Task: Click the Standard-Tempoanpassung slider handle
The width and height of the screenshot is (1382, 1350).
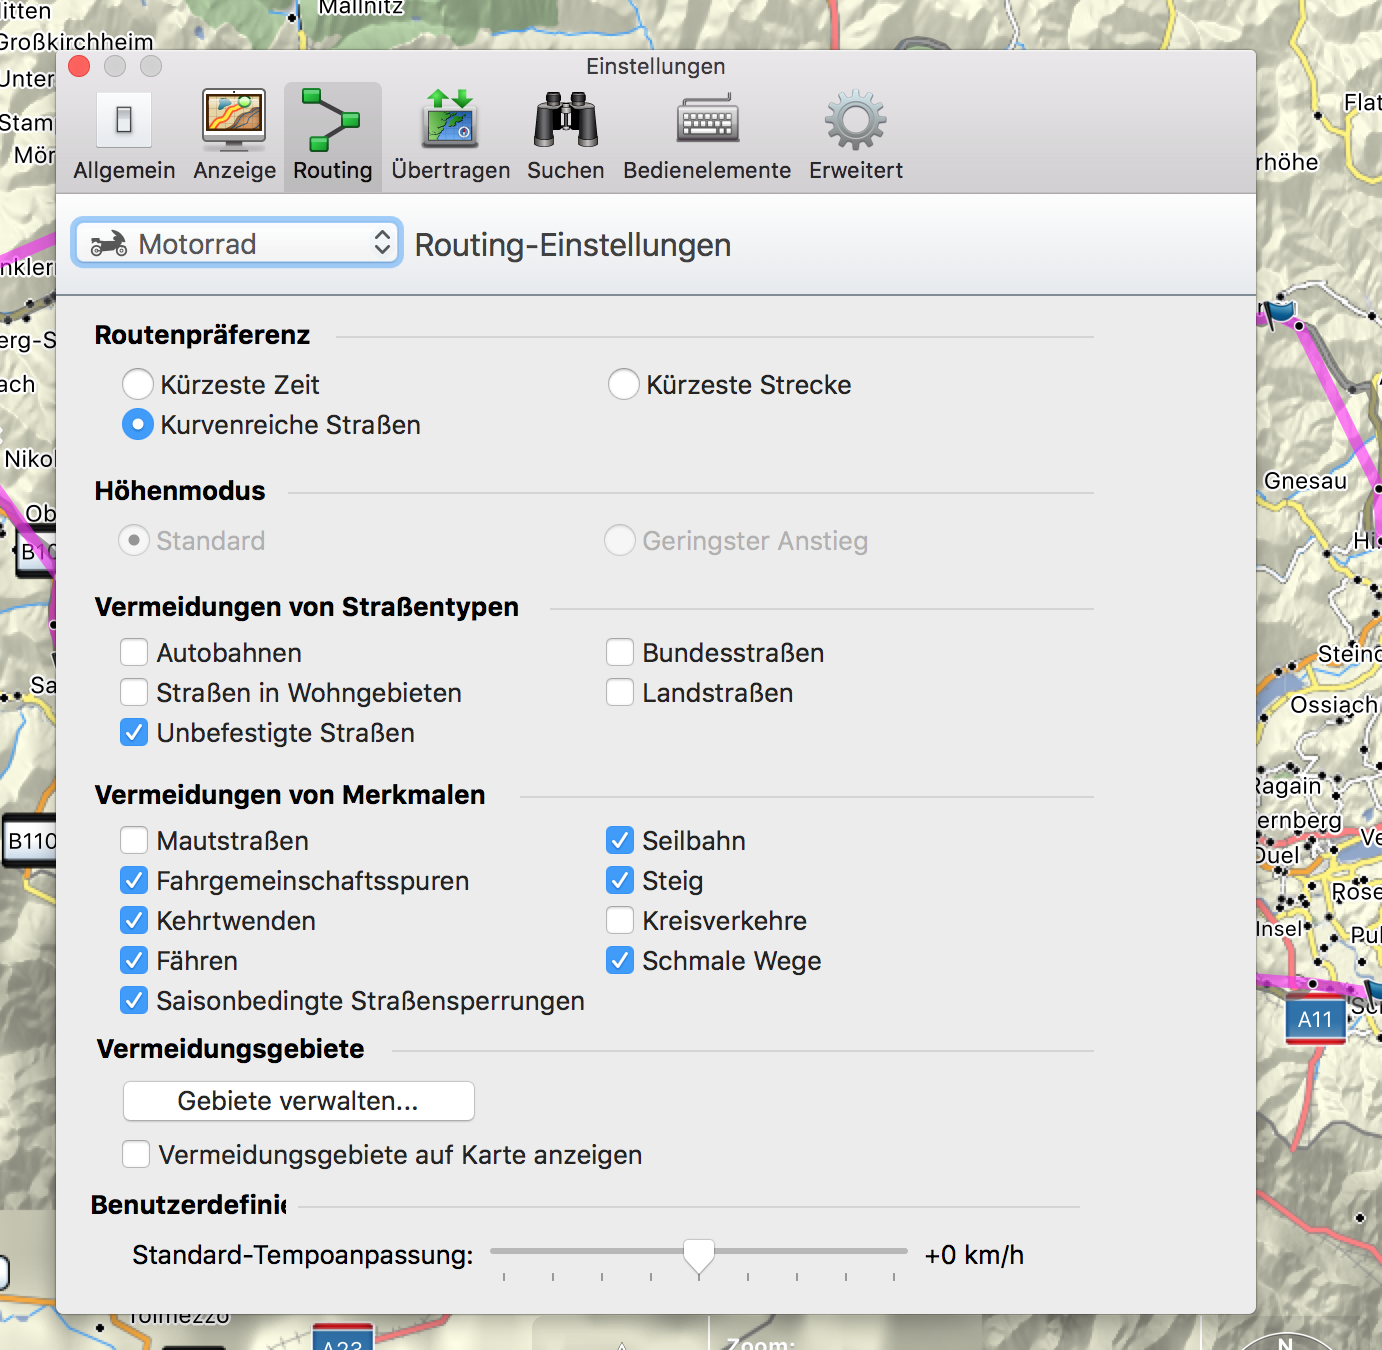Action: click(698, 1255)
